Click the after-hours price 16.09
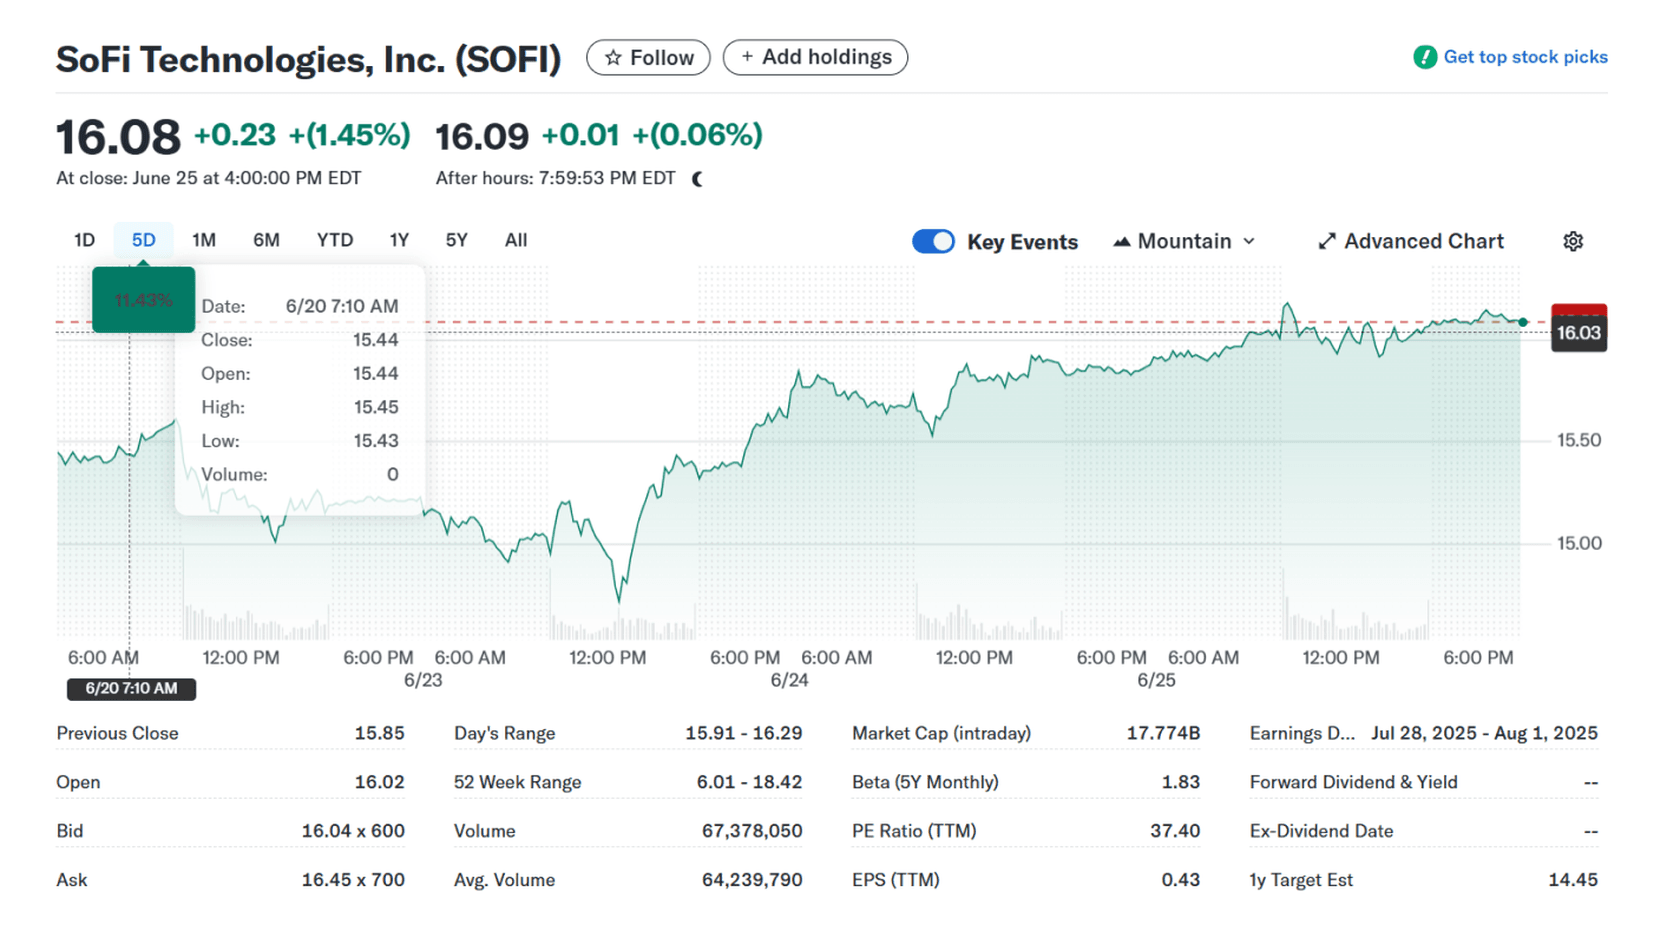Viewport: 1680px width, 944px height. tap(482, 136)
